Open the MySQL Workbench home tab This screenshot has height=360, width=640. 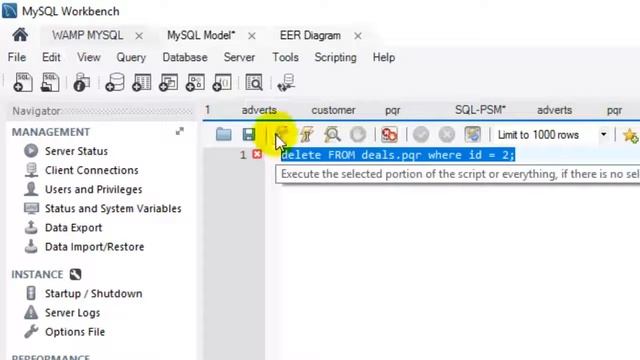20,35
